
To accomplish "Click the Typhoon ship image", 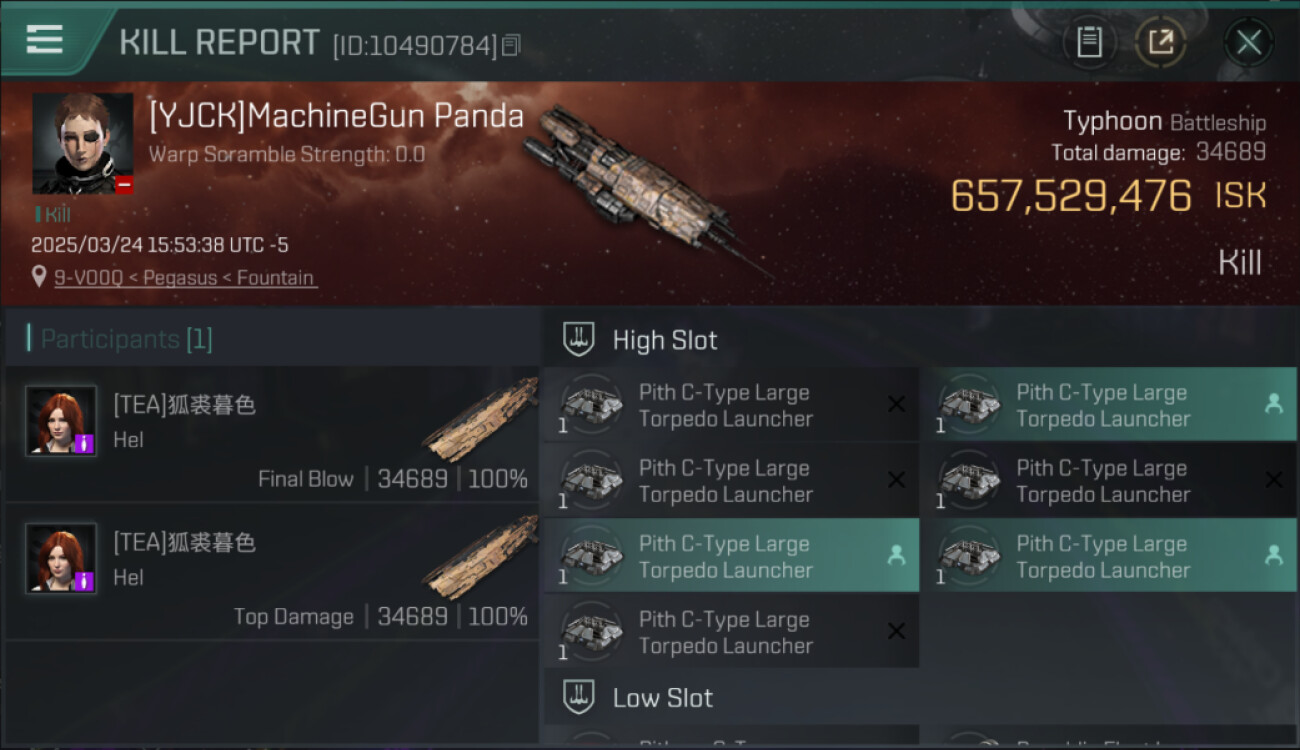I will [x=640, y=185].
